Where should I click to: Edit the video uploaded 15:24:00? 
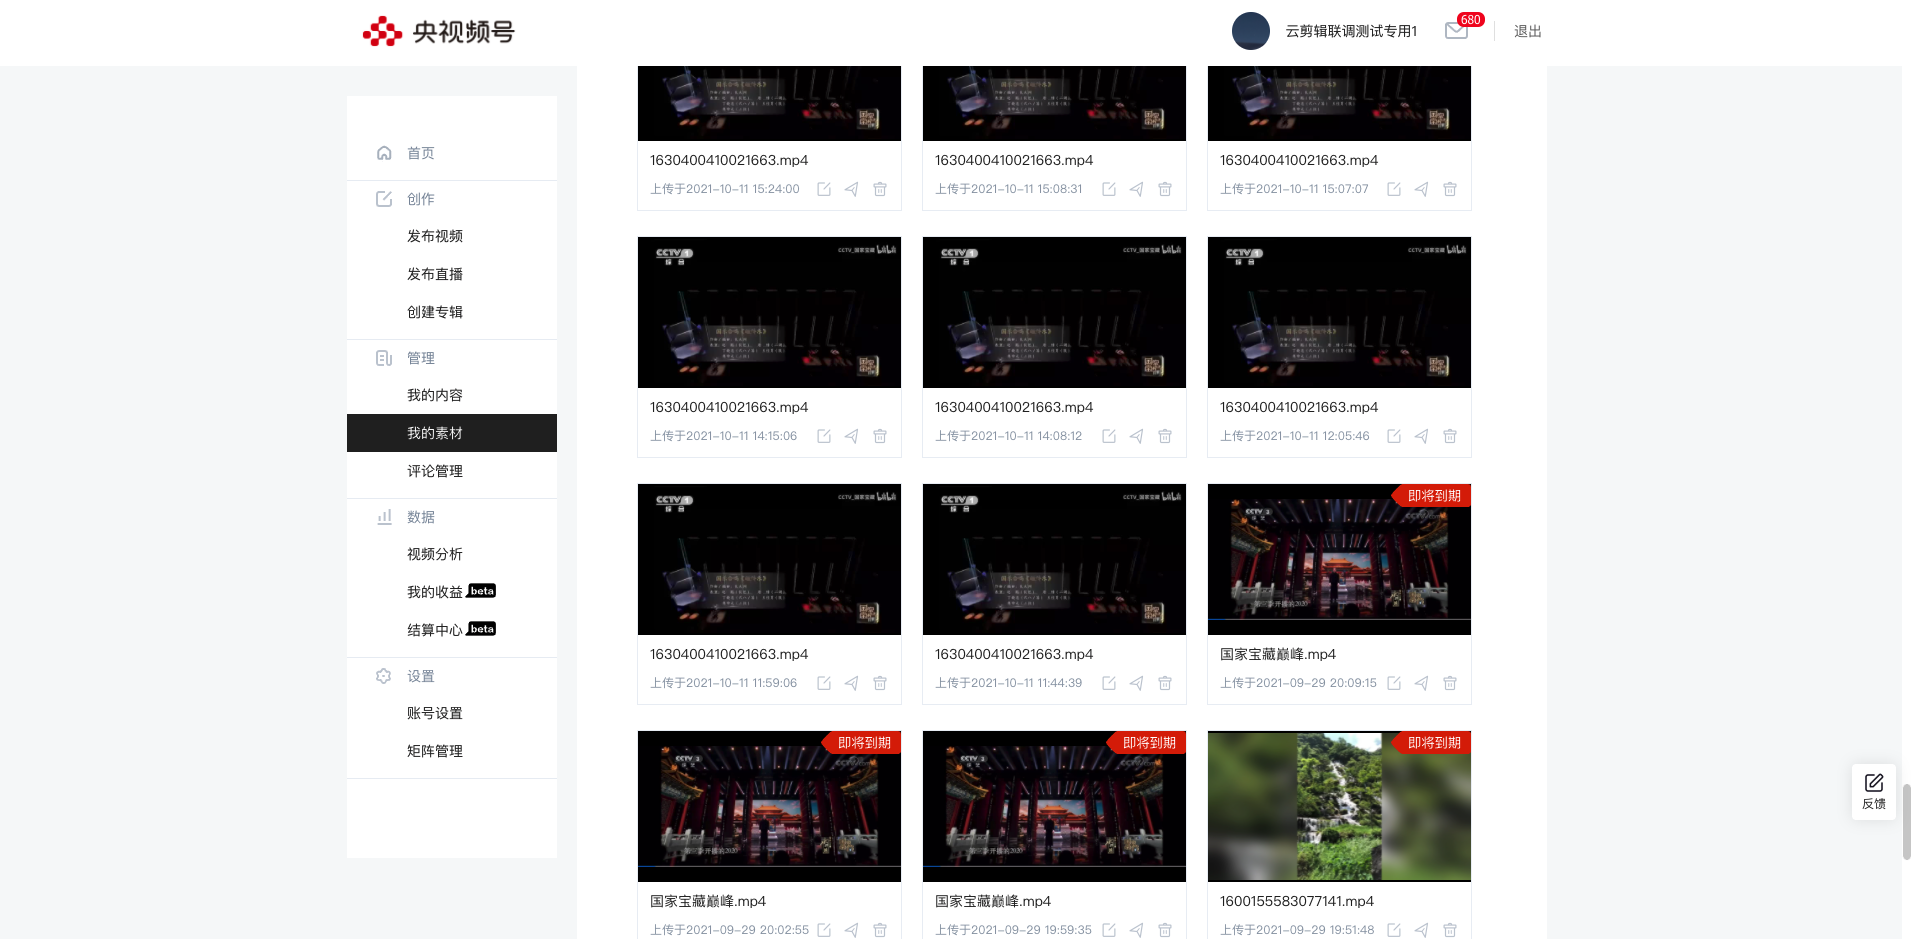pos(824,189)
